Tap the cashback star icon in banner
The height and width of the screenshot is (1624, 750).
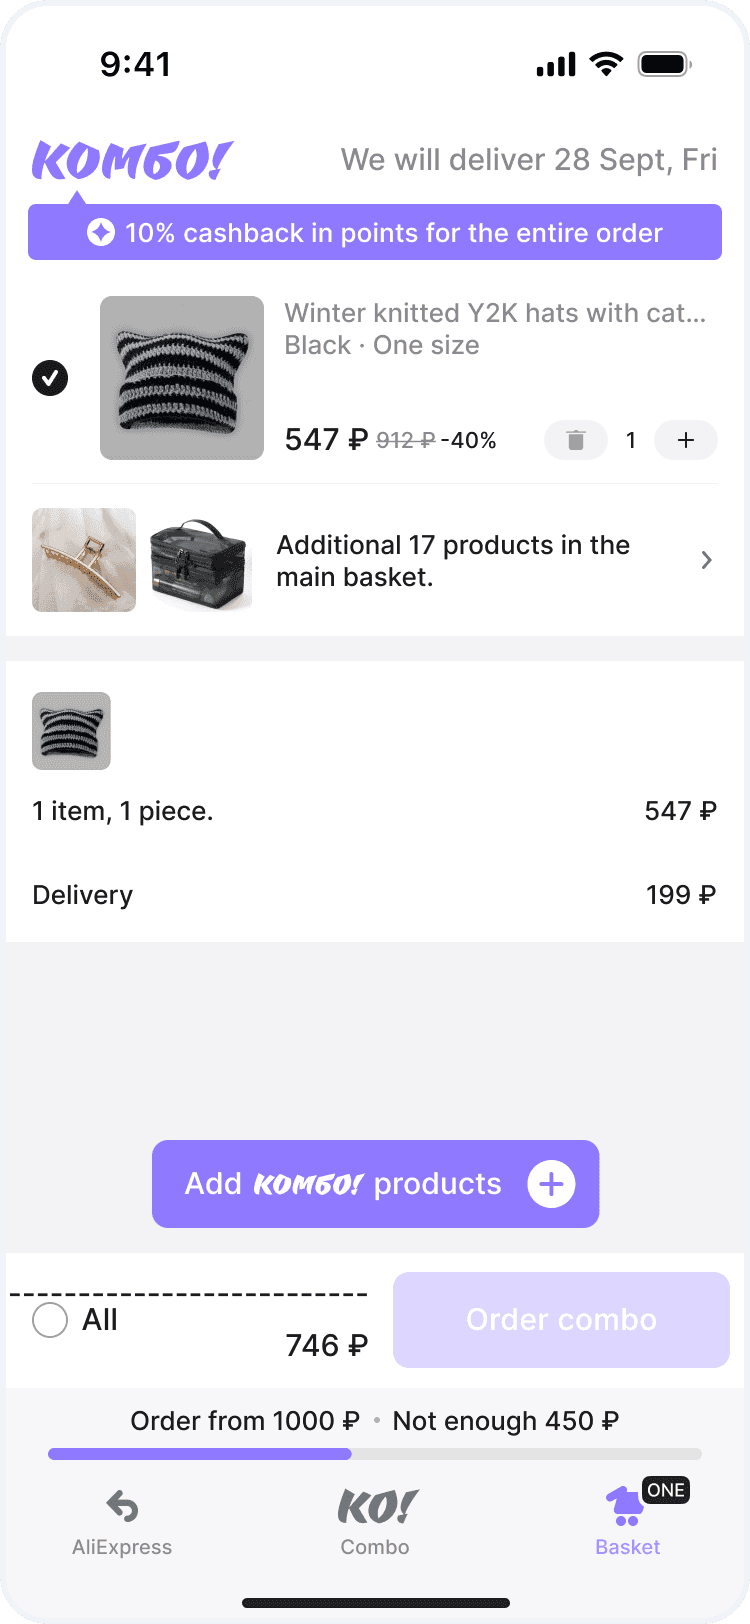pyautogui.click(x=101, y=233)
